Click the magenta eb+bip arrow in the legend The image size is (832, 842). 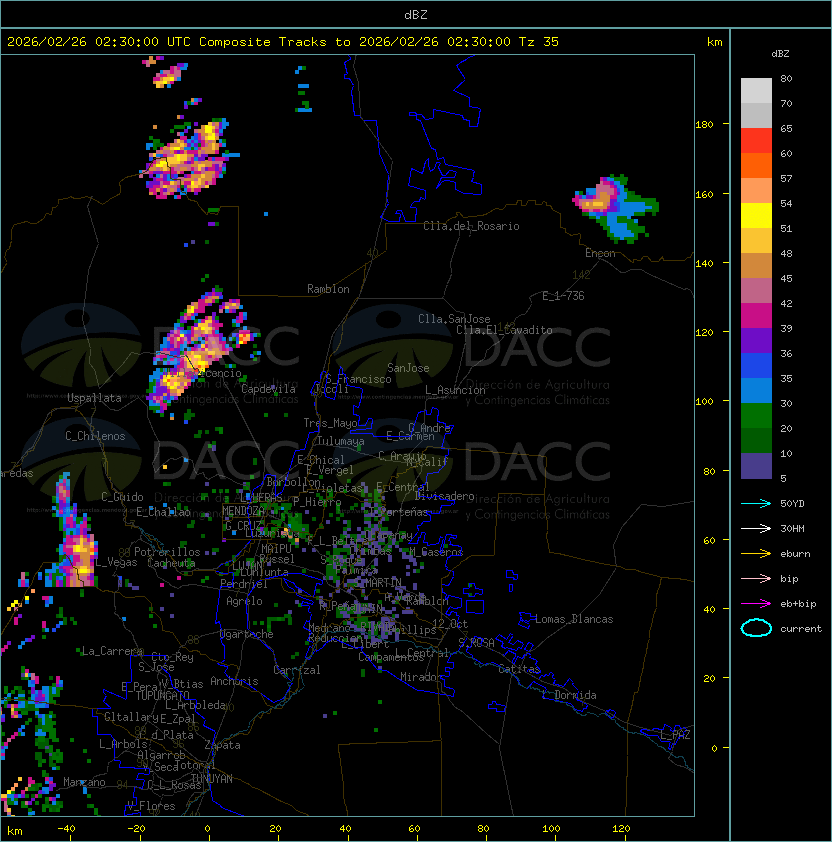click(x=756, y=604)
